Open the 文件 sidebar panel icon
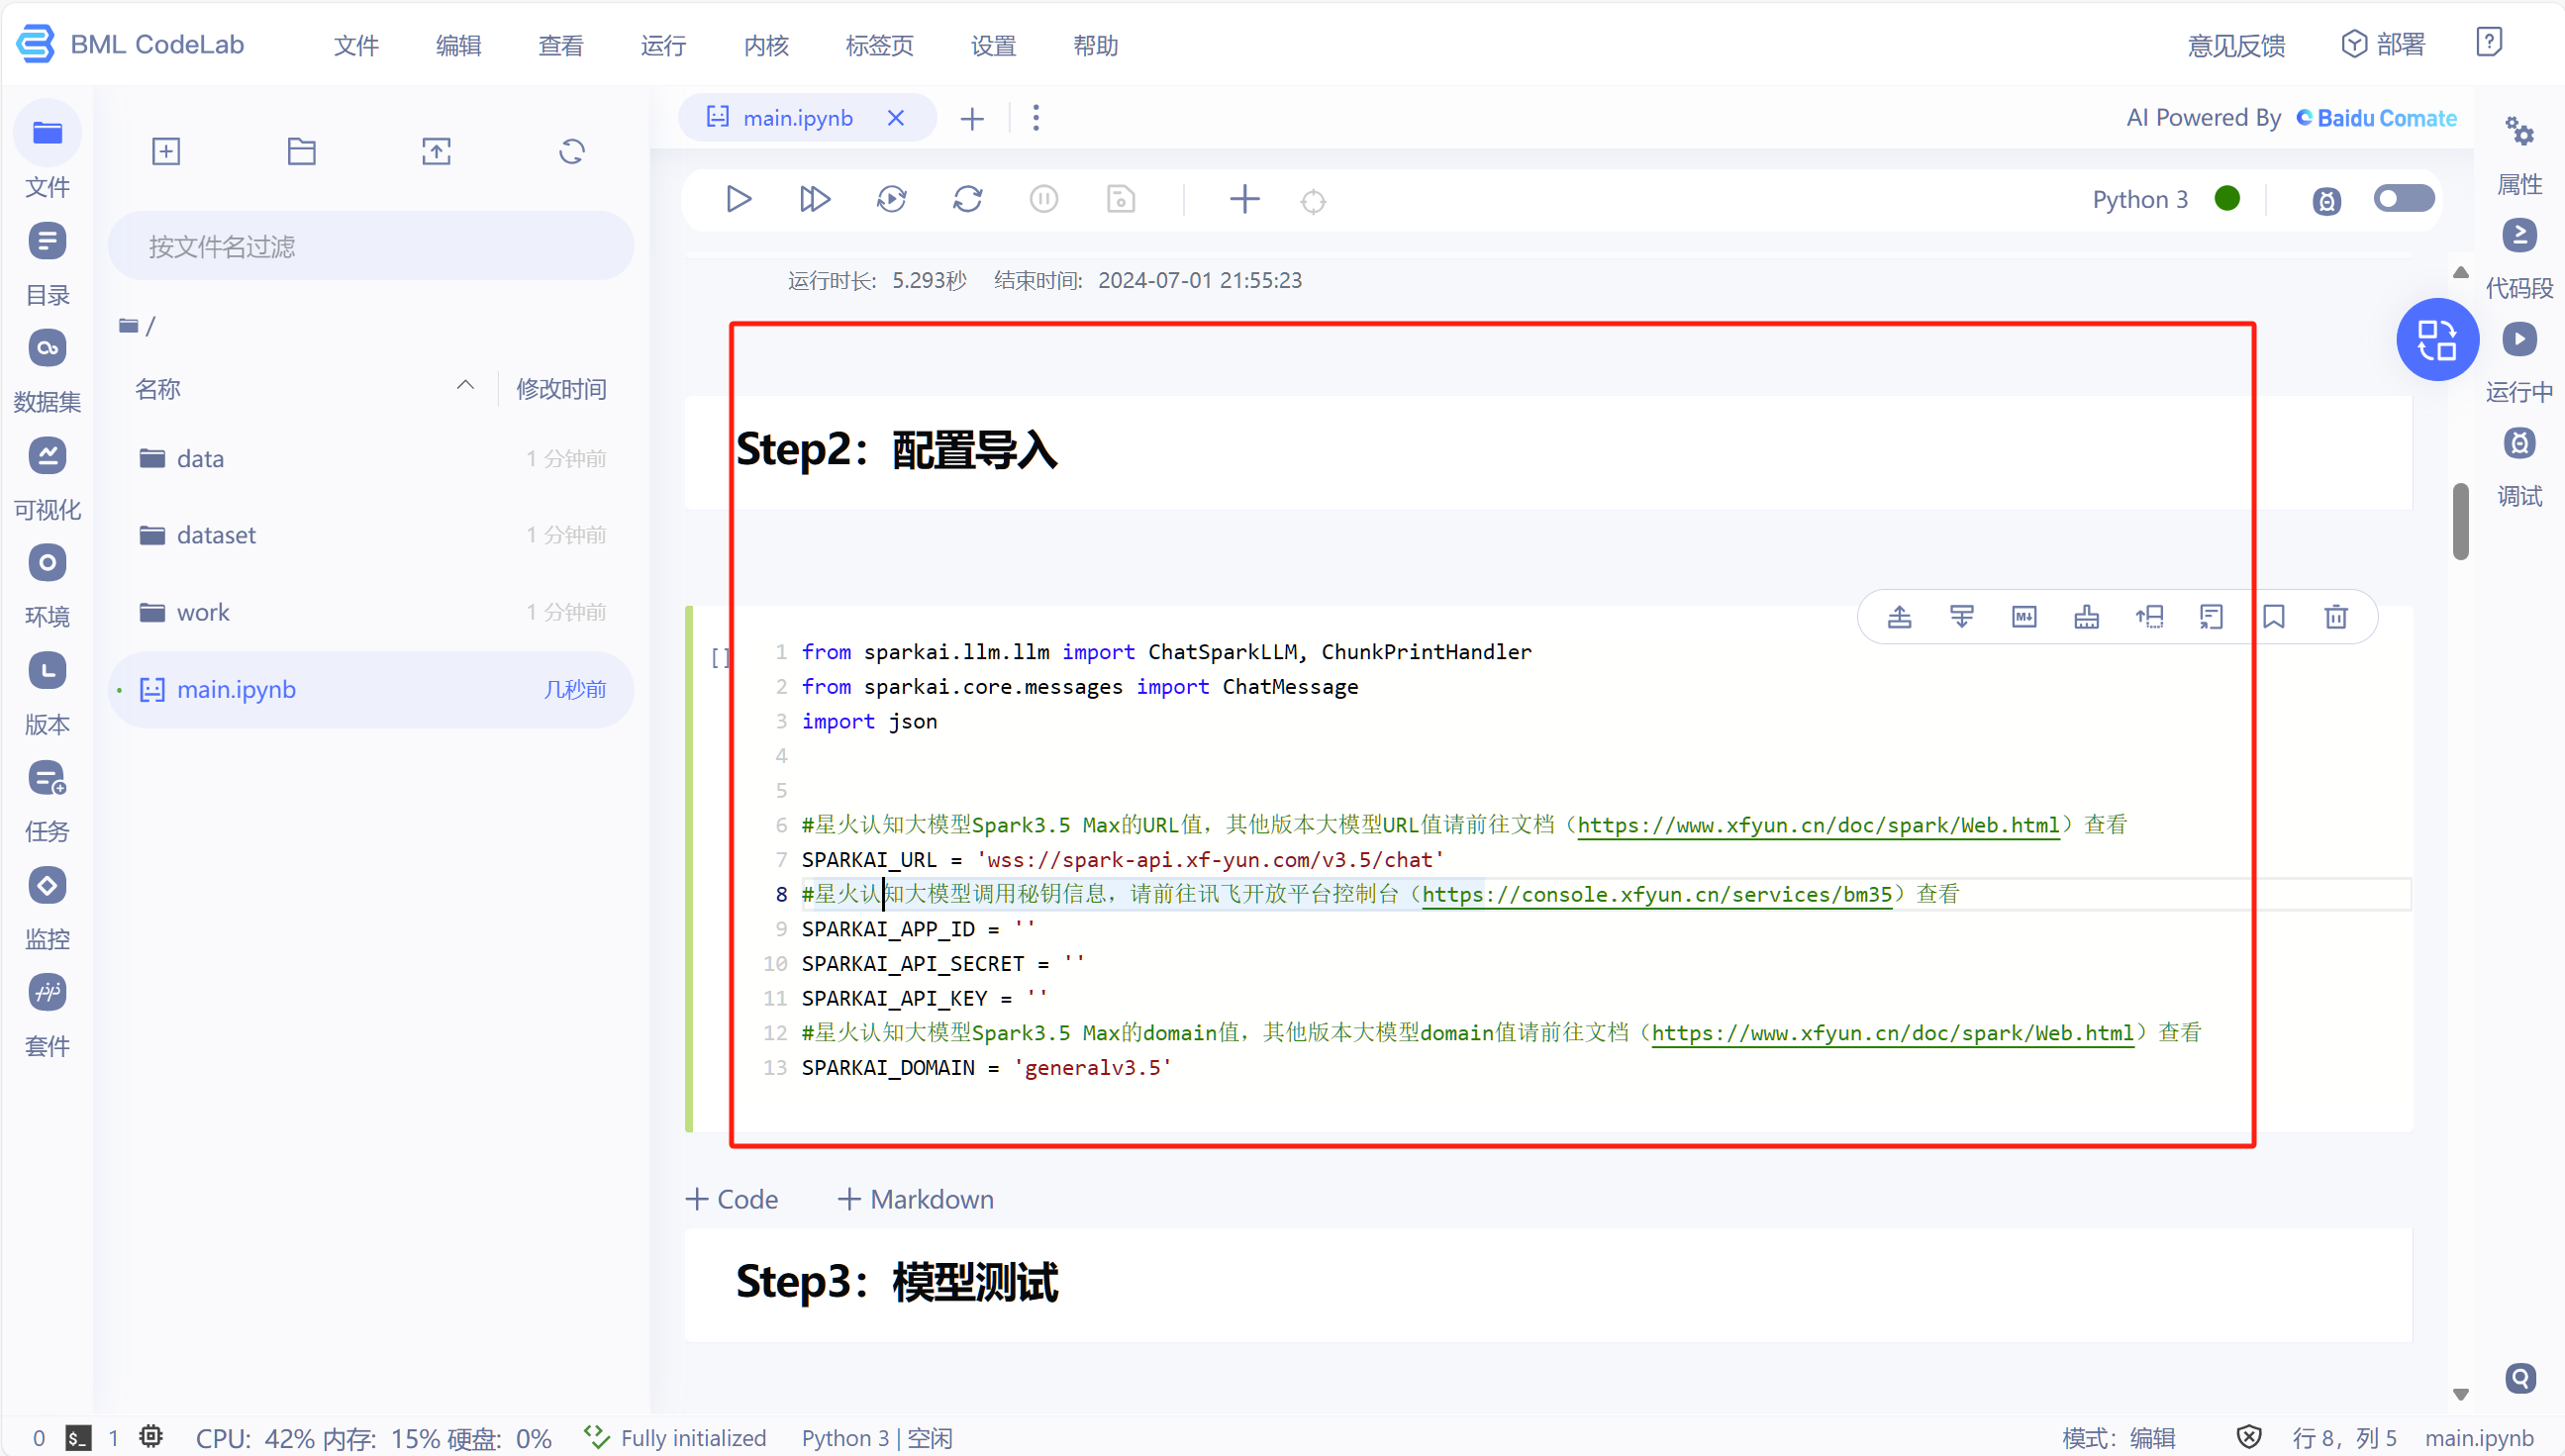Viewport: 2565px width, 1456px height. [x=47, y=133]
